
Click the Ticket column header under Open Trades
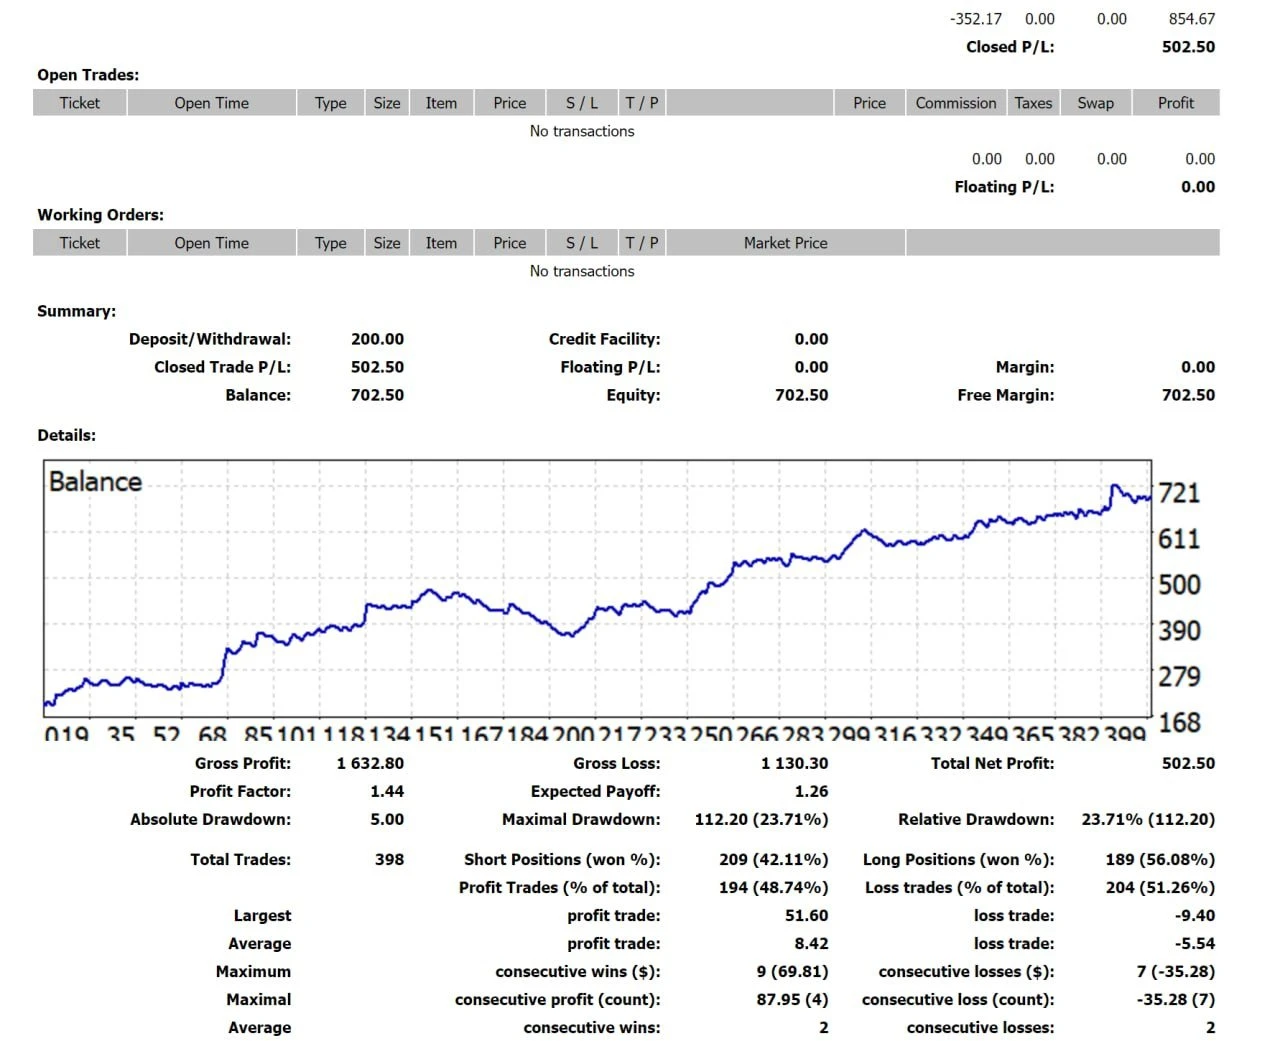coord(79,103)
